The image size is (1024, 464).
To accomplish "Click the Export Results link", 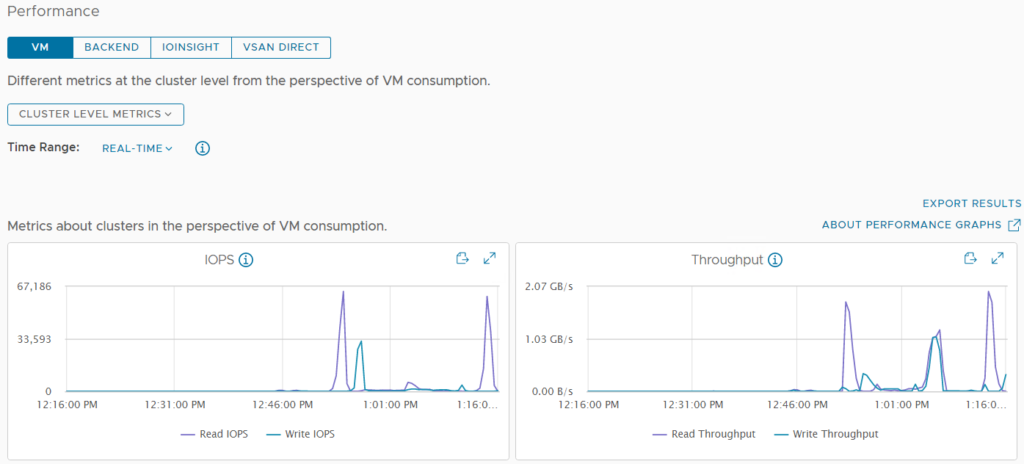I will (971, 203).
